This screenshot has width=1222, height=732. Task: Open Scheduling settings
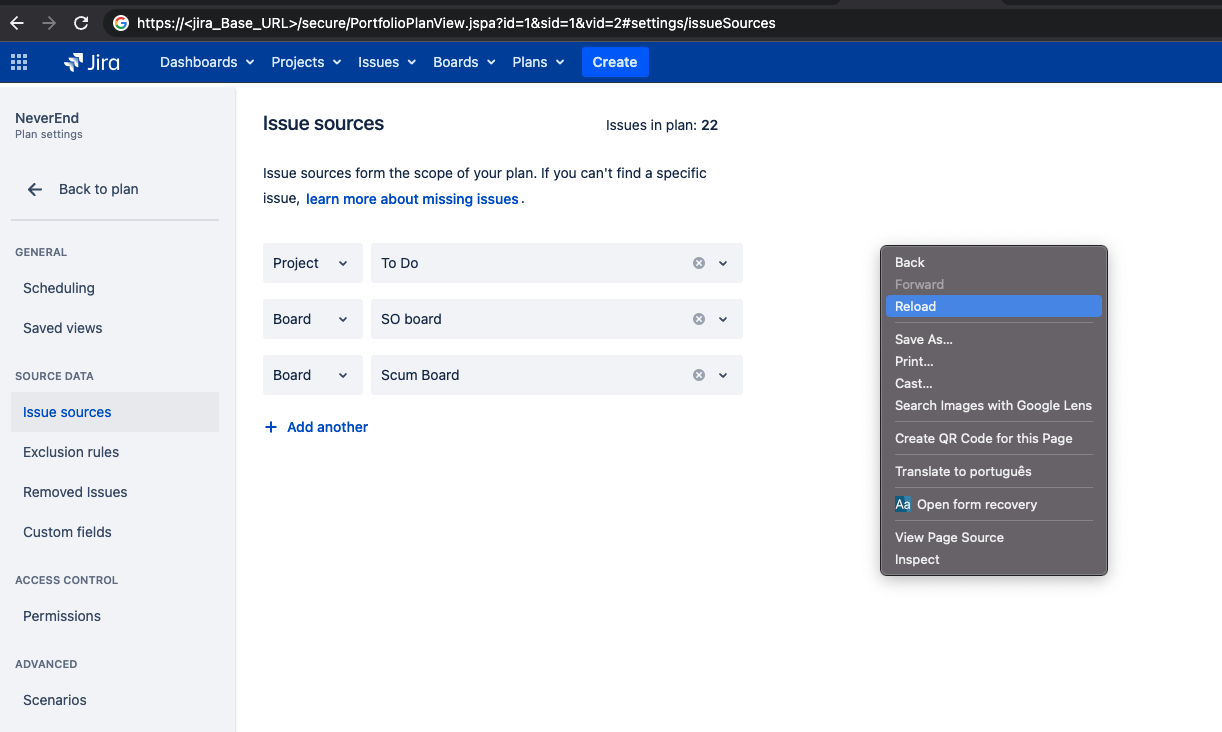coord(115,288)
